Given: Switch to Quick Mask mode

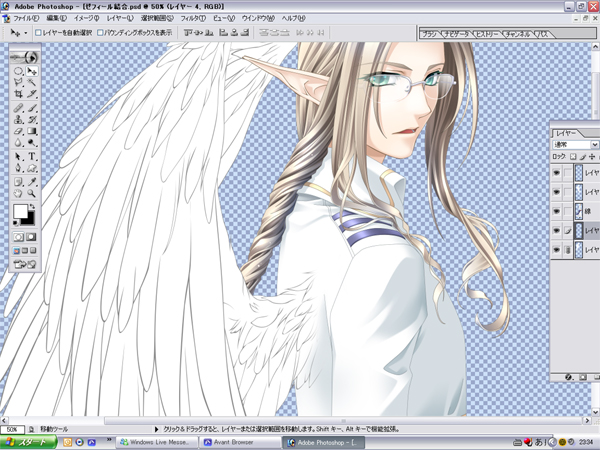Looking at the screenshot, I should pos(31,237).
